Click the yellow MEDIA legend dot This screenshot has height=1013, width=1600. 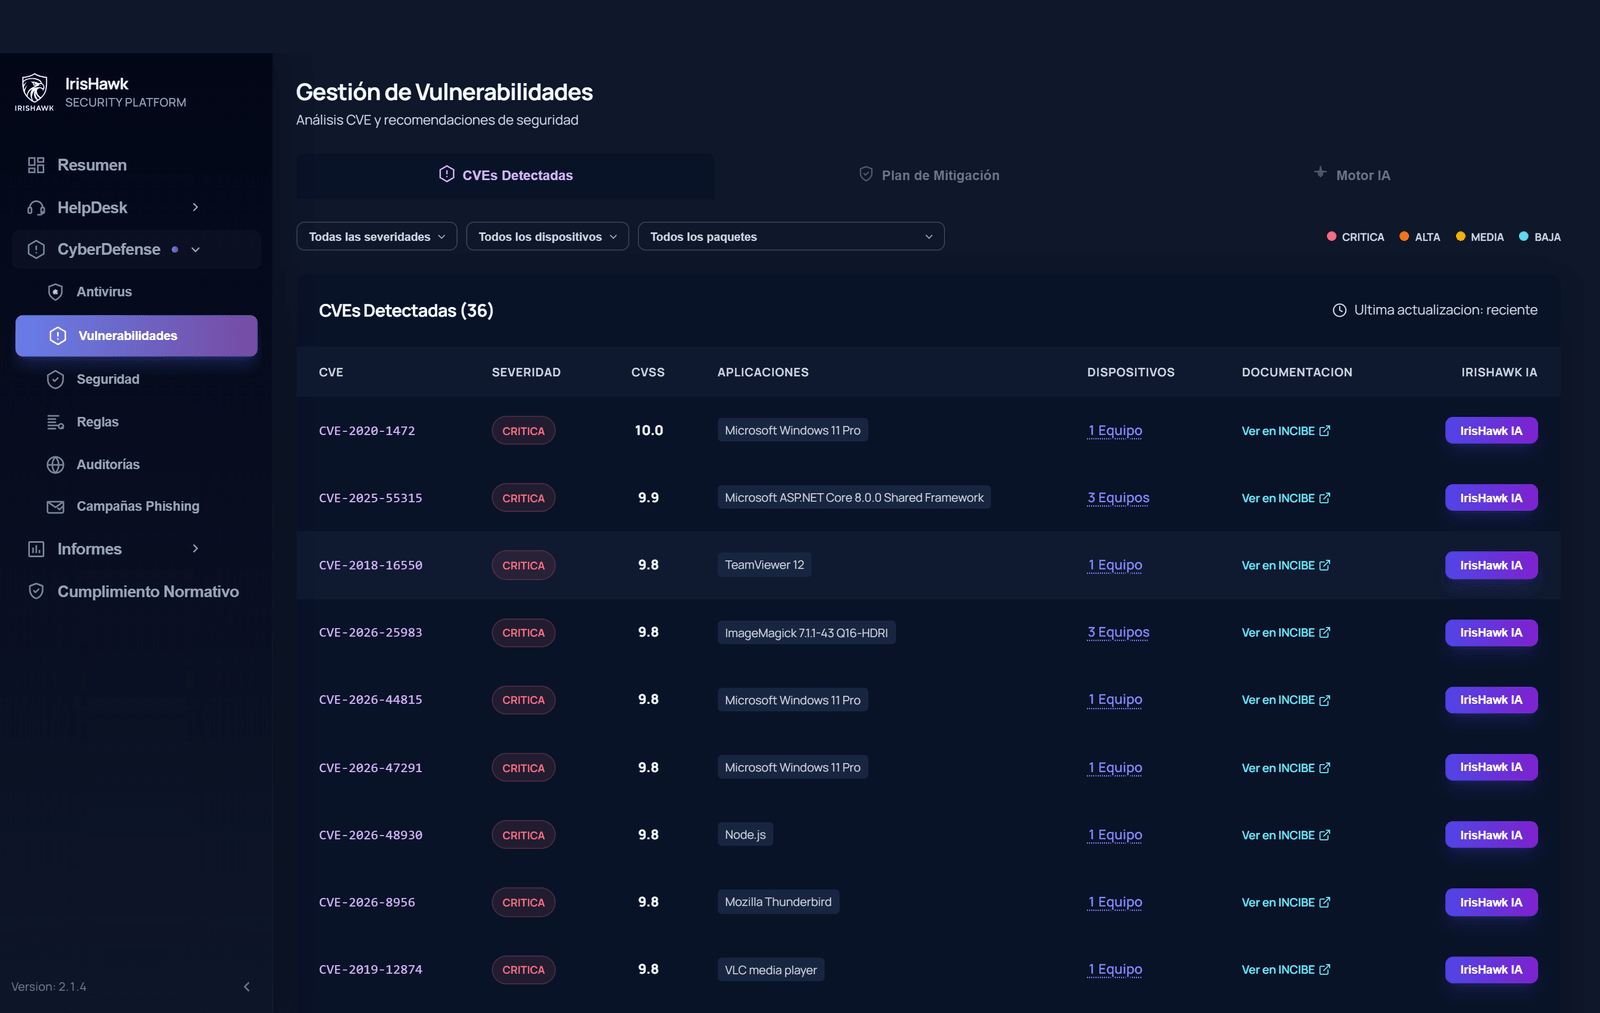(x=1461, y=237)
